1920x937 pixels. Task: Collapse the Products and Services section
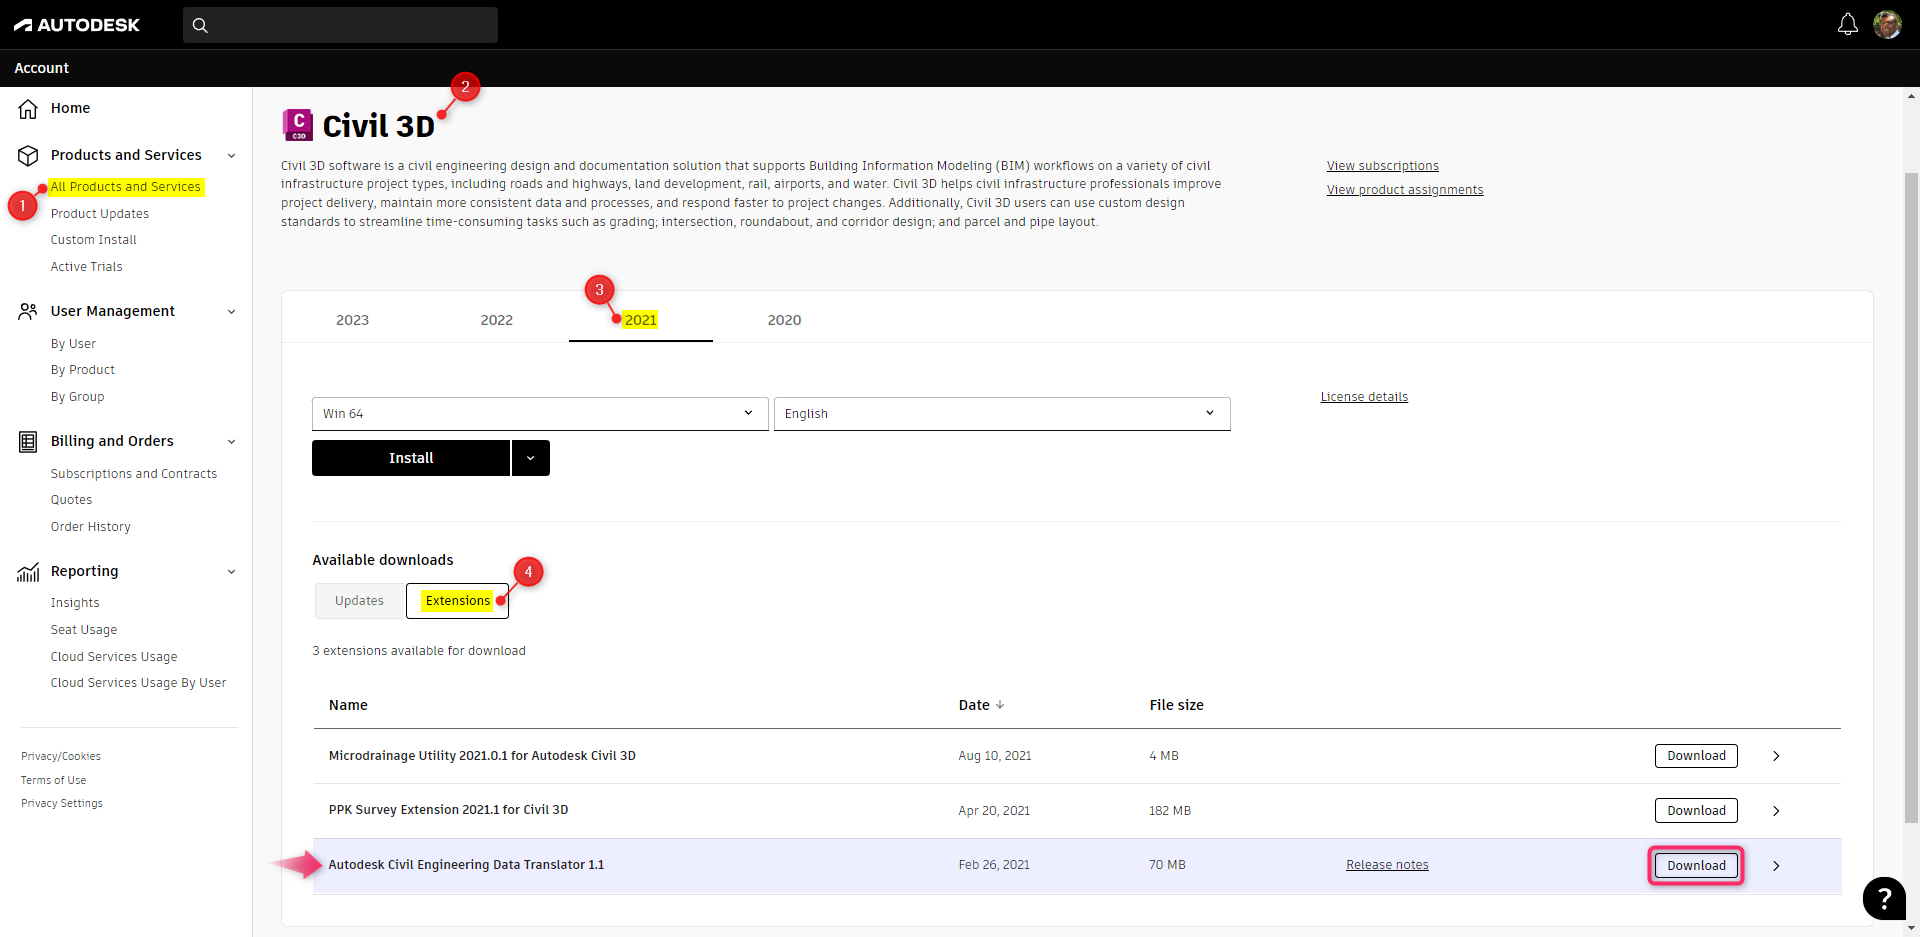(x=232, y=156)
